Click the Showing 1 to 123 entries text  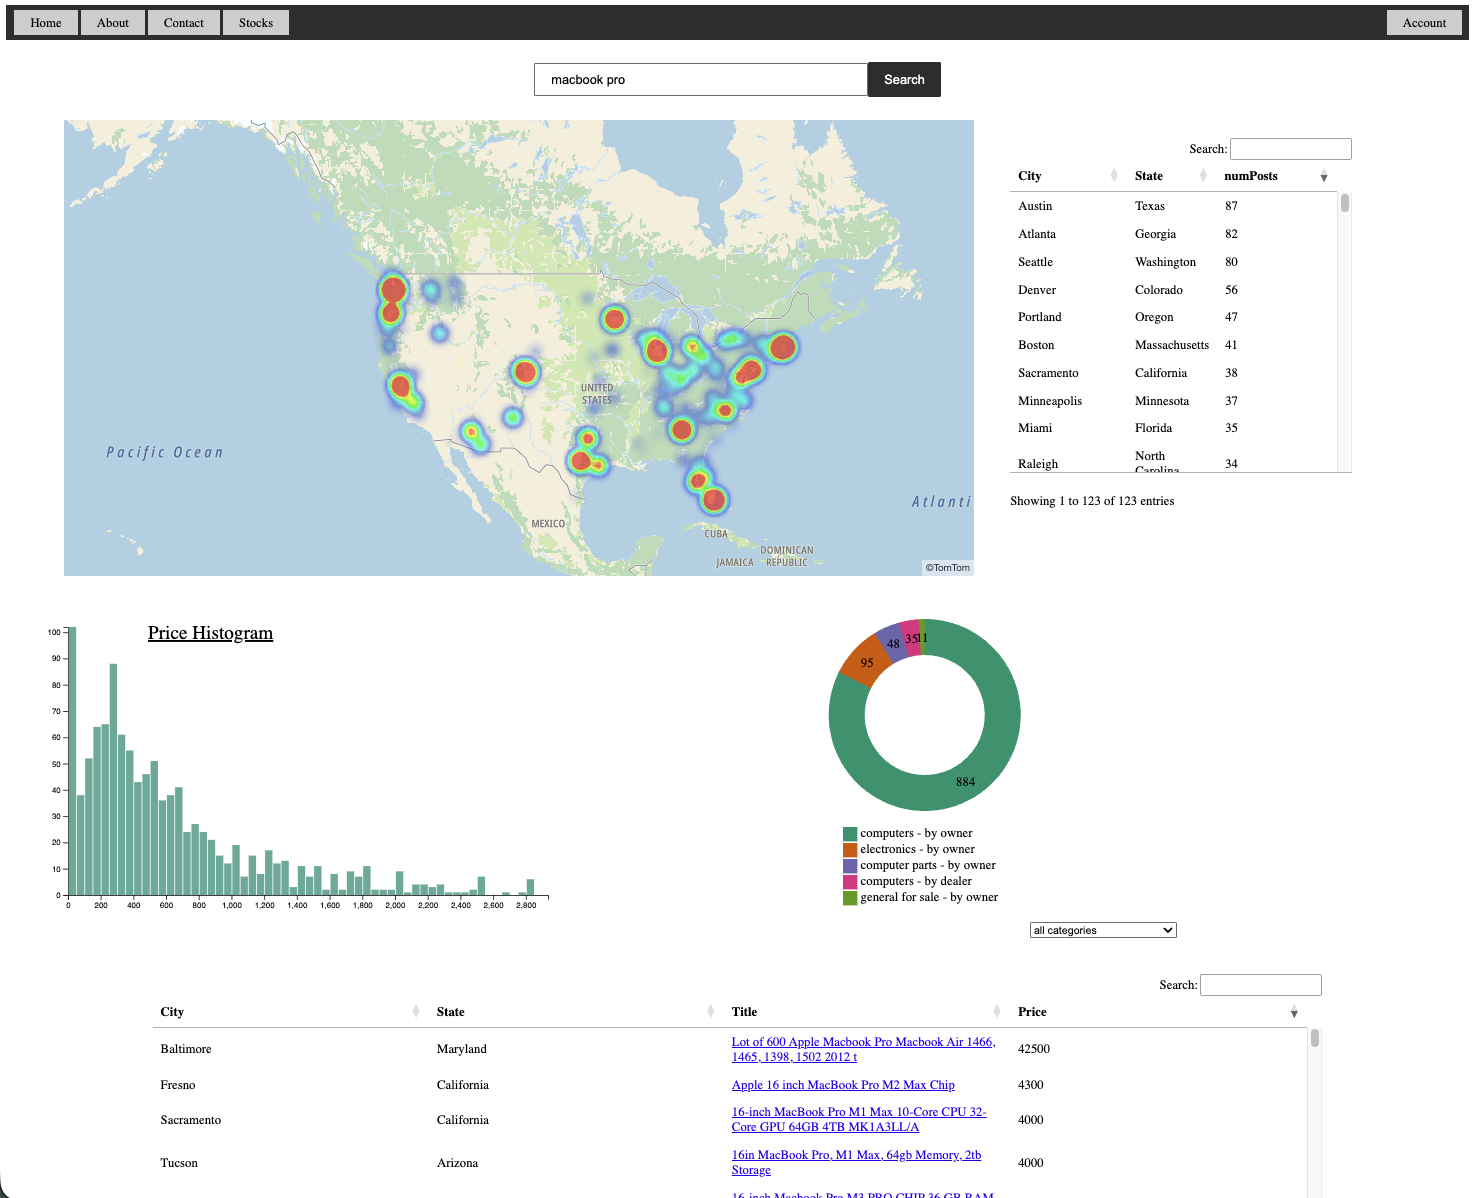coord(1092,501)
